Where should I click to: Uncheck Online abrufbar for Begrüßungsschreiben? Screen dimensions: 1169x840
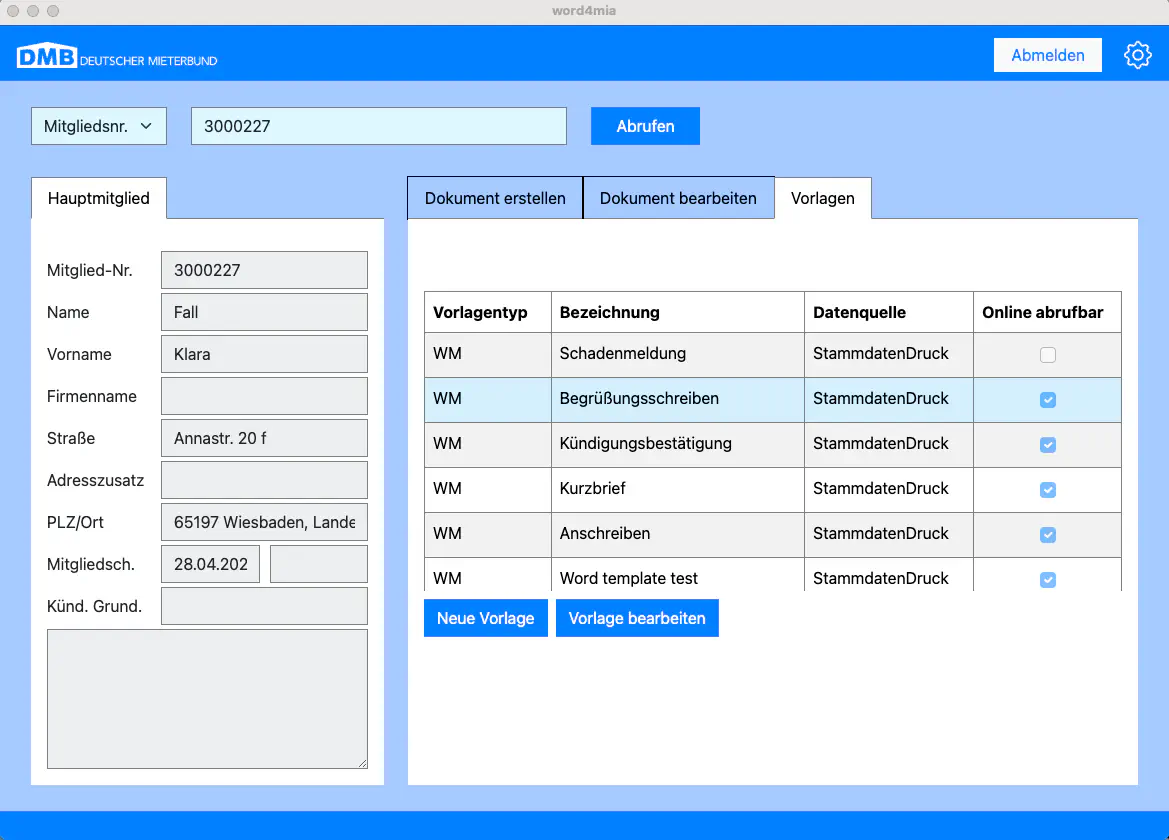pyautogui.click(x=1047, y=400)
